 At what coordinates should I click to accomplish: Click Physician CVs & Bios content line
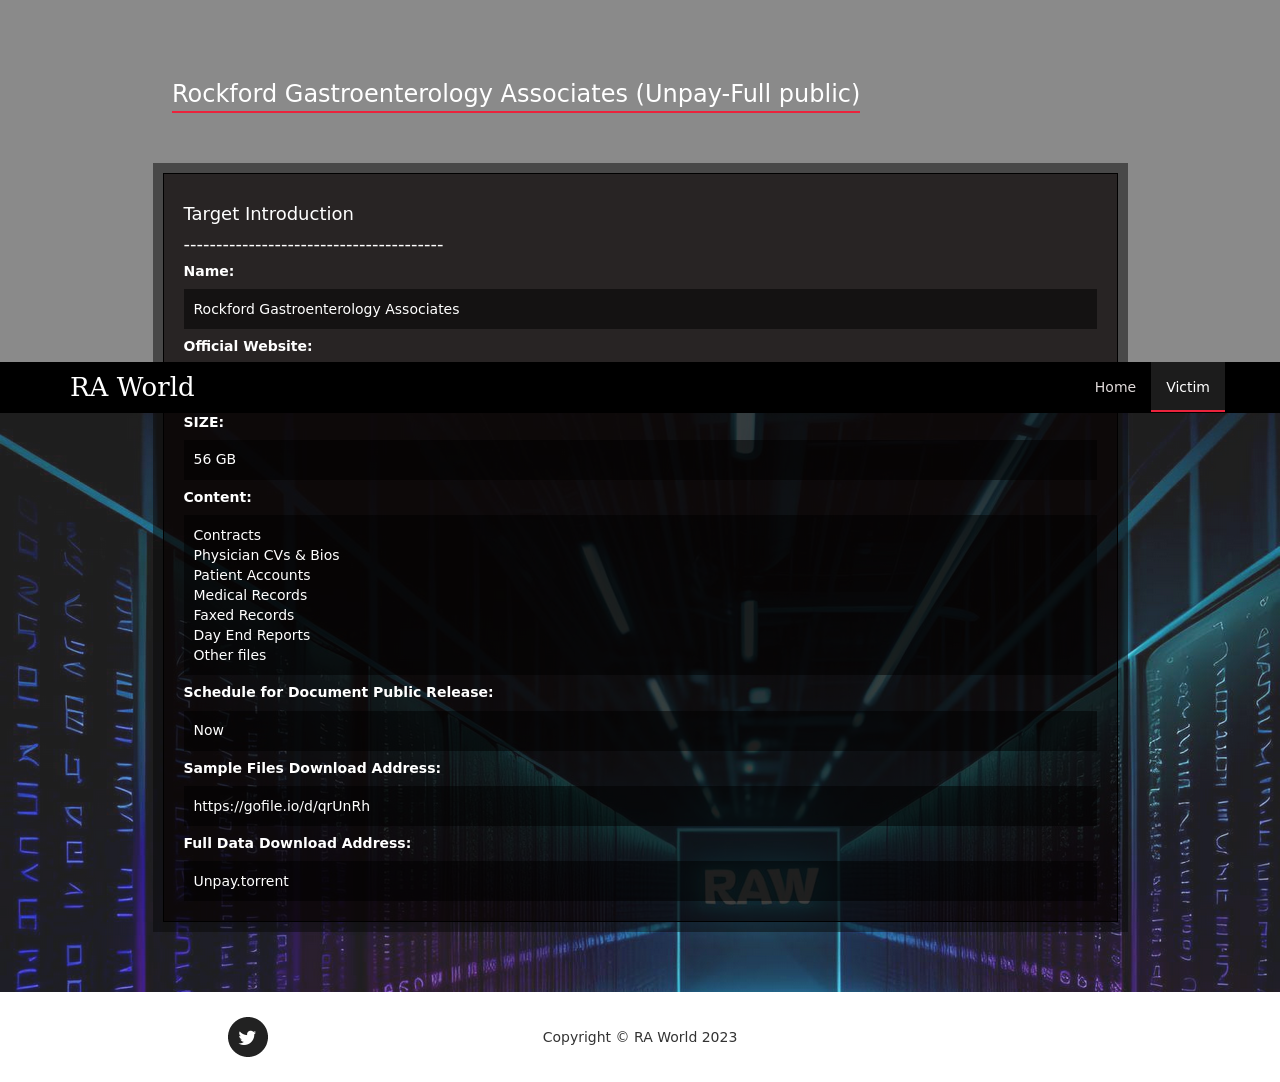pyautogui.click(x=266, y=555)
